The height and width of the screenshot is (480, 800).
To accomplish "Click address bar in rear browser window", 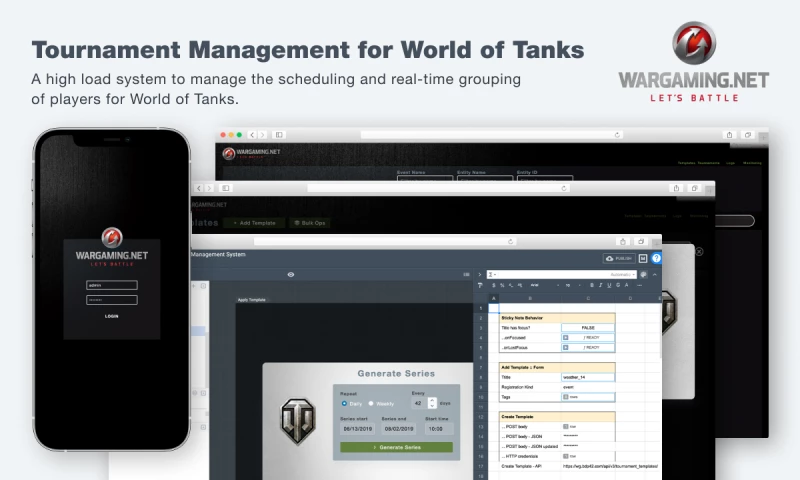I will coord(492,135).
